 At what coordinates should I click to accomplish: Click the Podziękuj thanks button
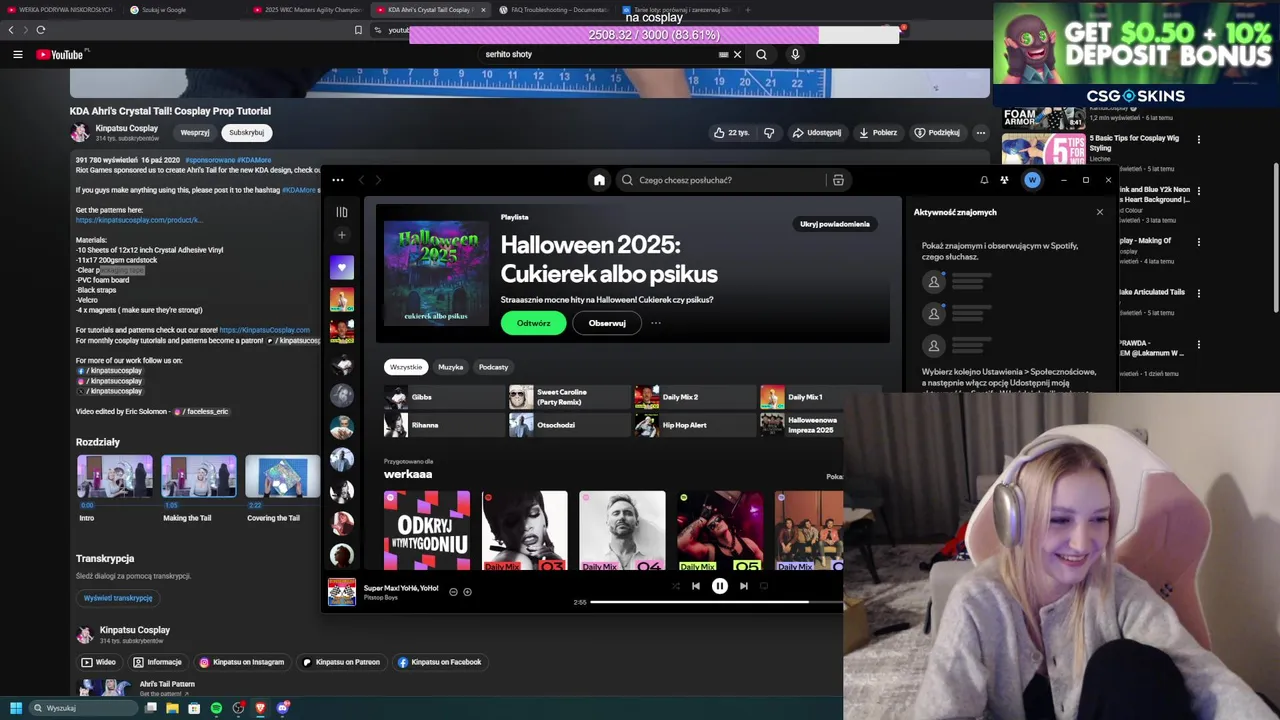937,132
